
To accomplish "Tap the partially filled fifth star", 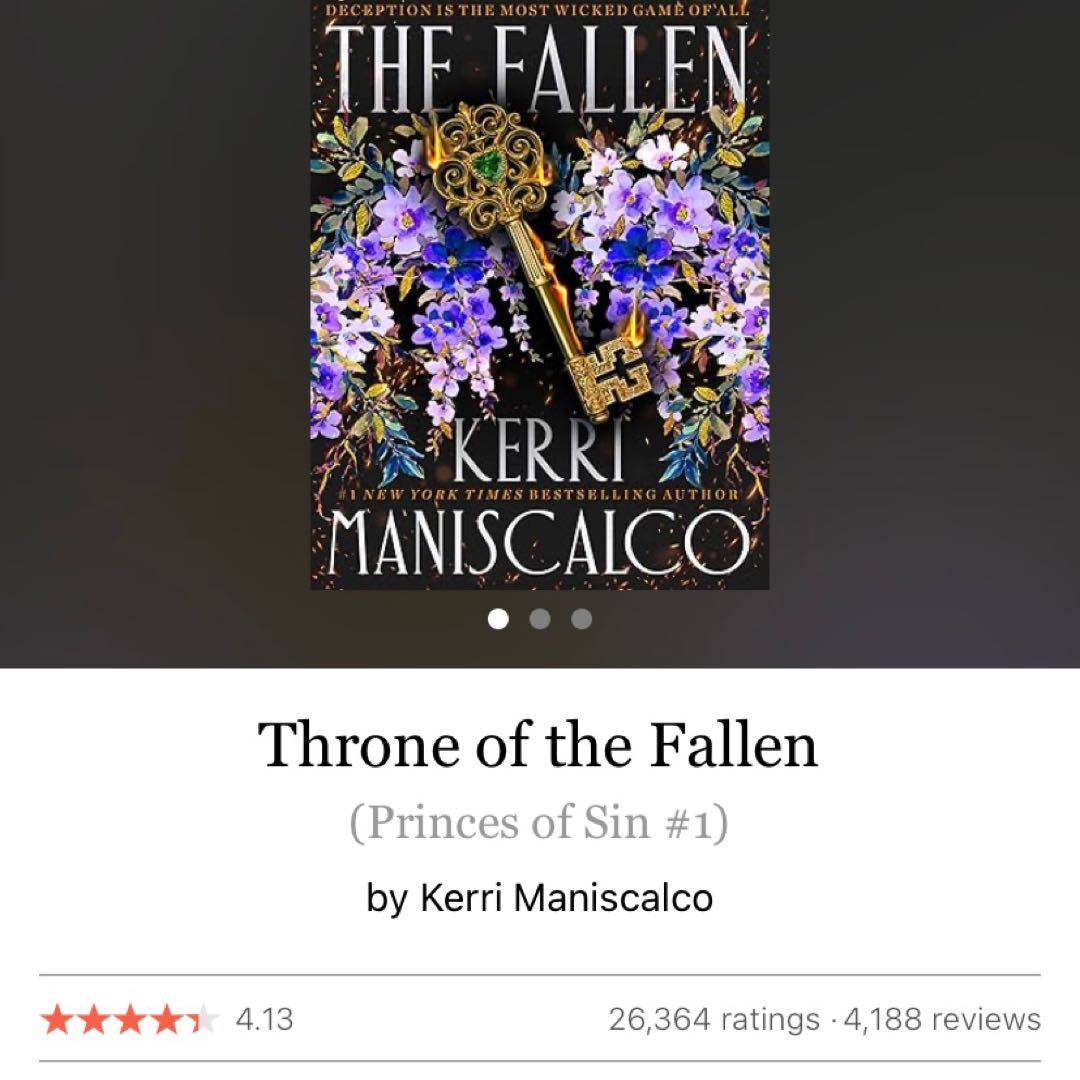I will tap(202, 1019).
